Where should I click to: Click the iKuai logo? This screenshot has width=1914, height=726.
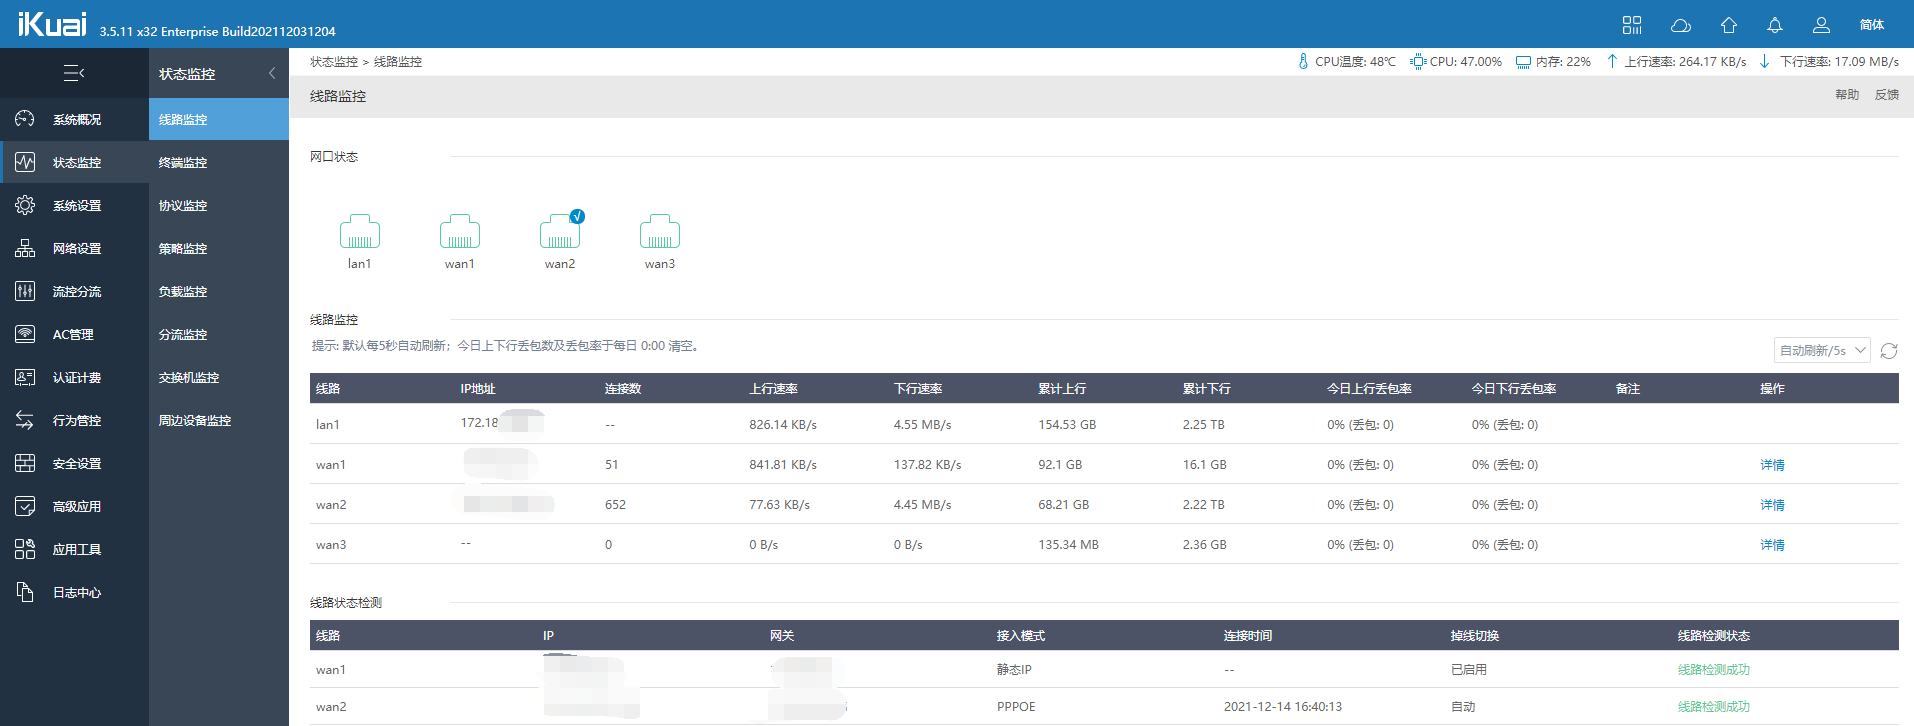pyautogui.click(x=52, y=24)
